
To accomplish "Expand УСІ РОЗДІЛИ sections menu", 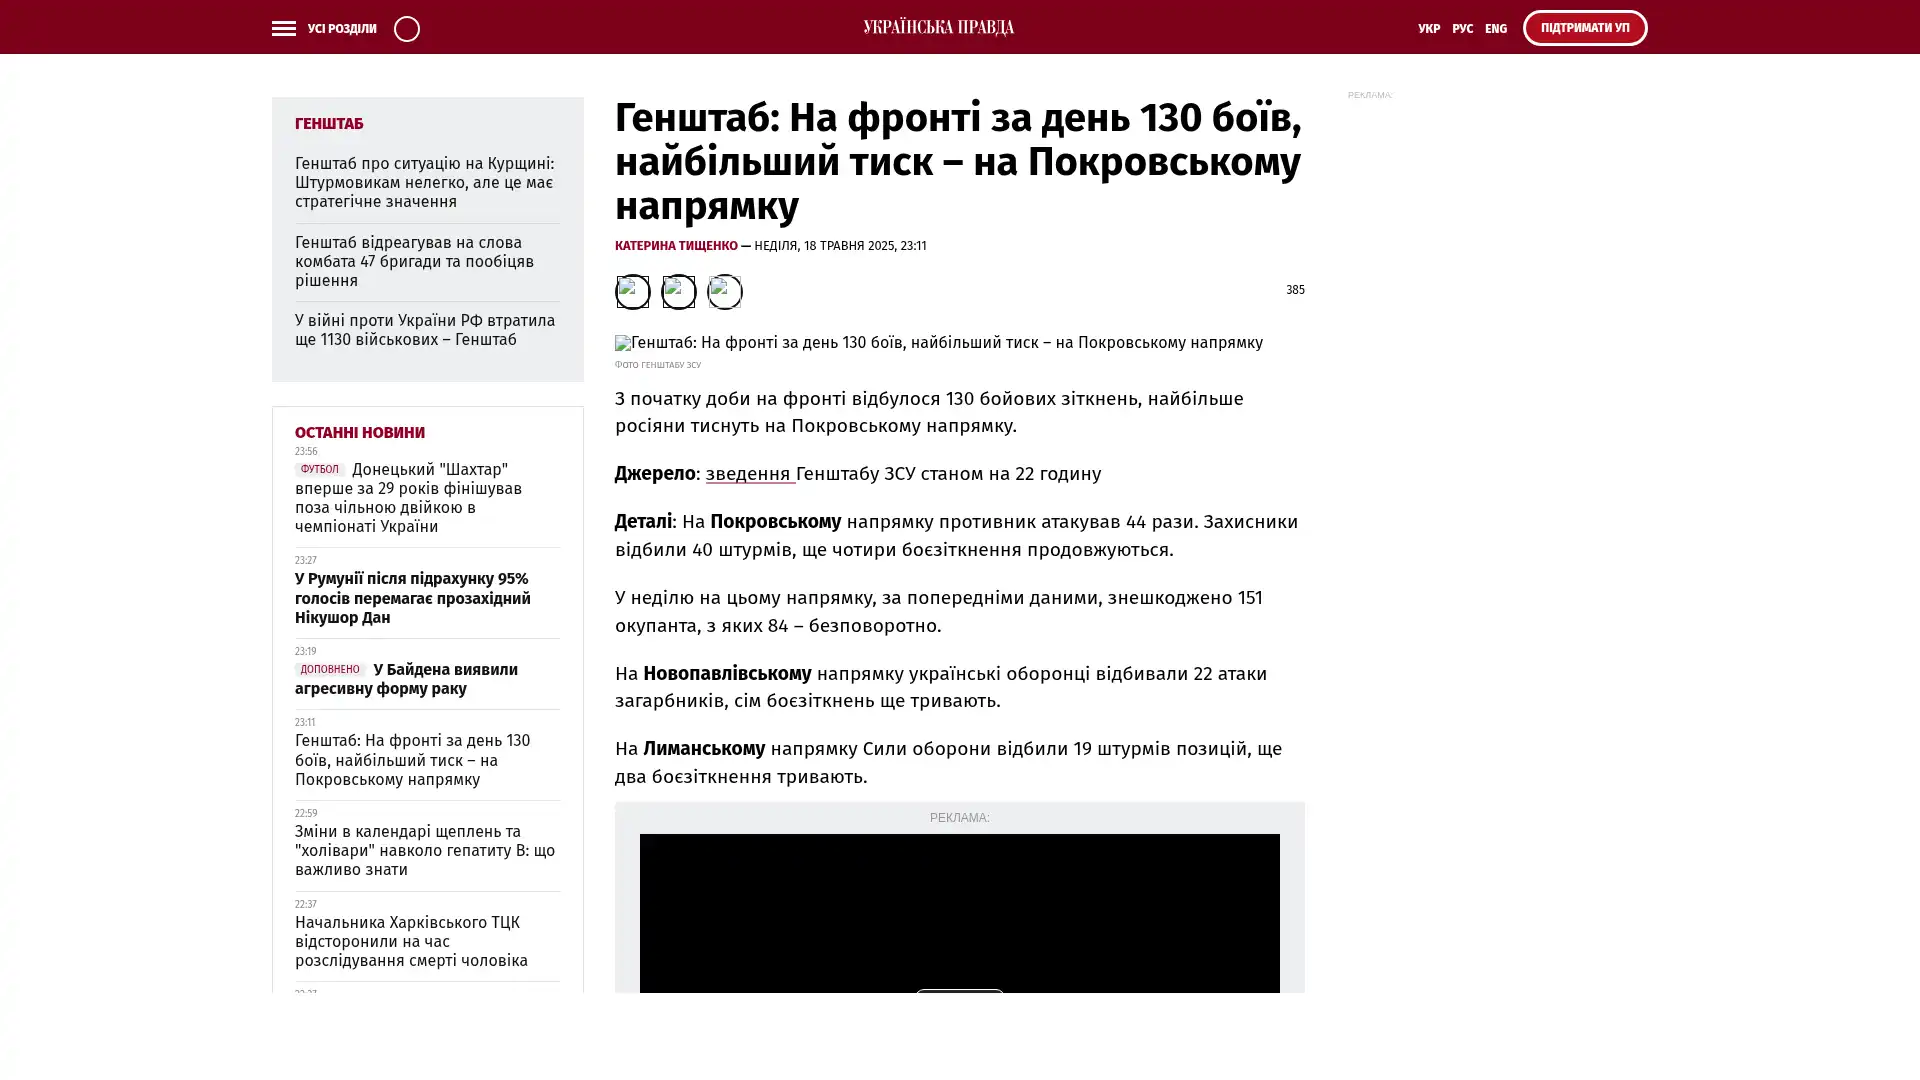I will 341,28.
